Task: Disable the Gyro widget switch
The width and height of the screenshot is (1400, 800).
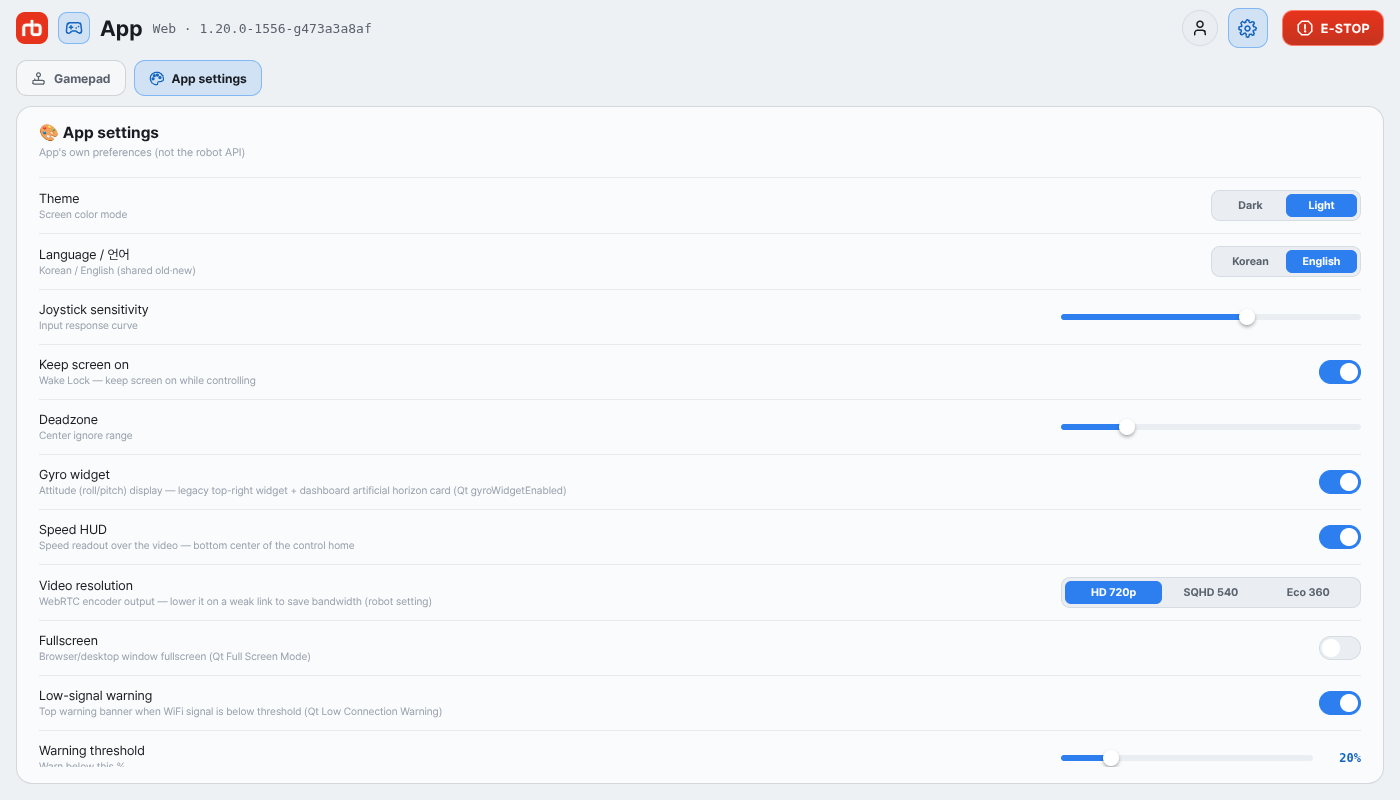Action: (1340, 482)
